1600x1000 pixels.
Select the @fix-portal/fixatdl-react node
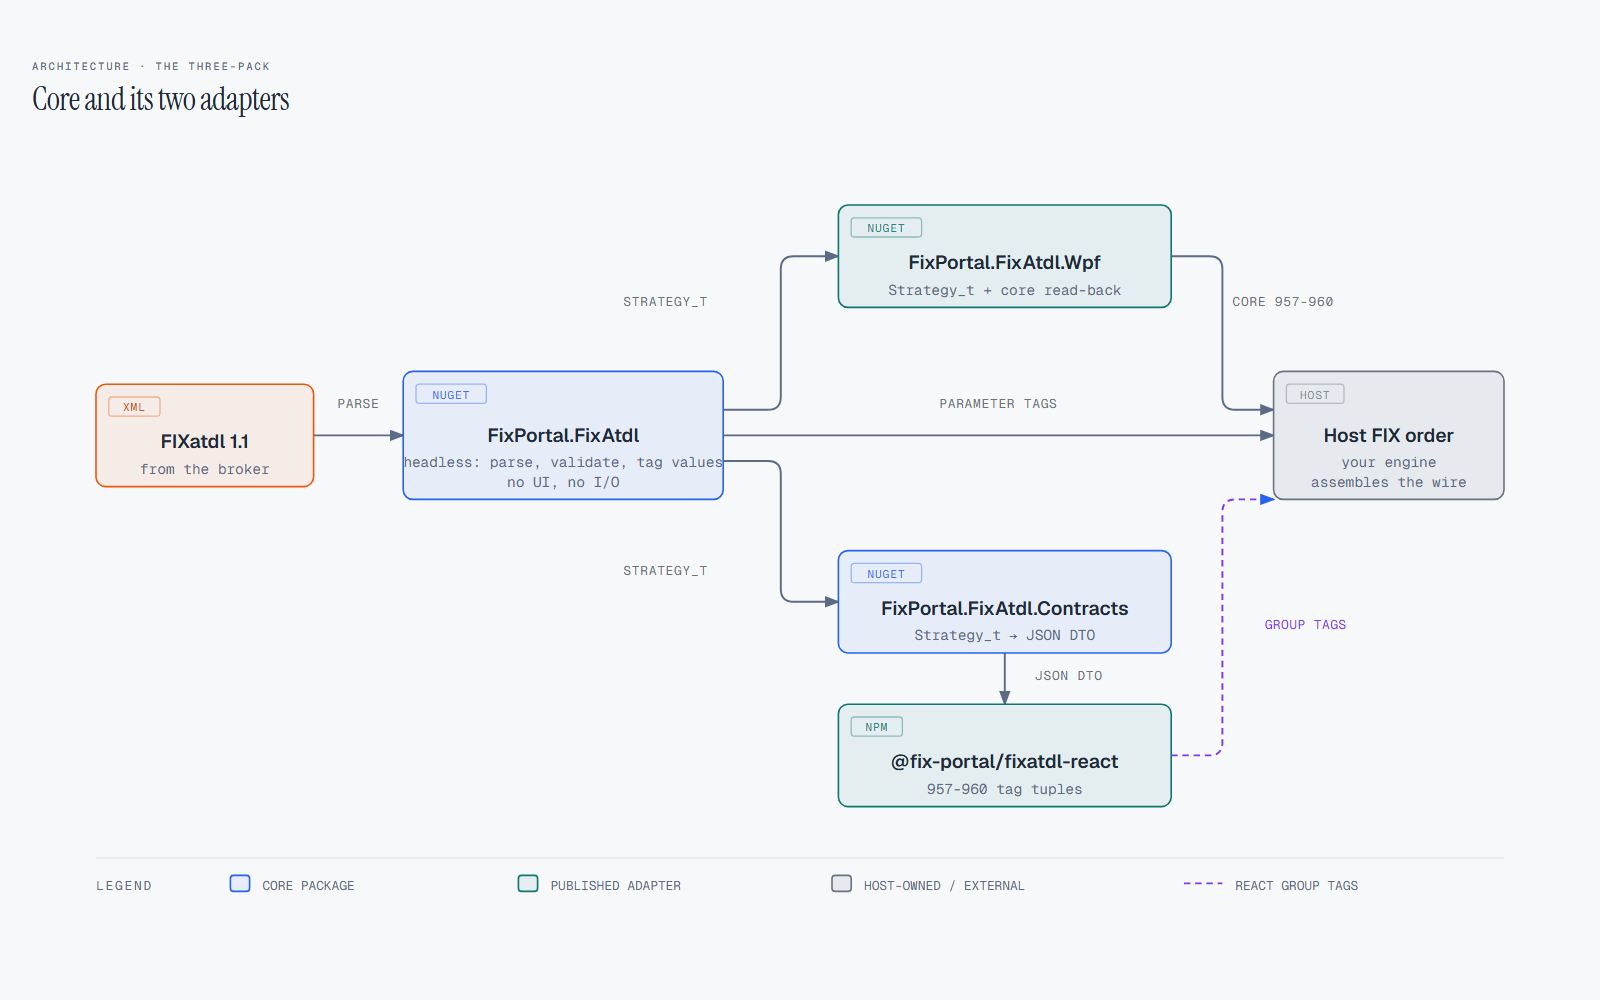coord(1004,756)
